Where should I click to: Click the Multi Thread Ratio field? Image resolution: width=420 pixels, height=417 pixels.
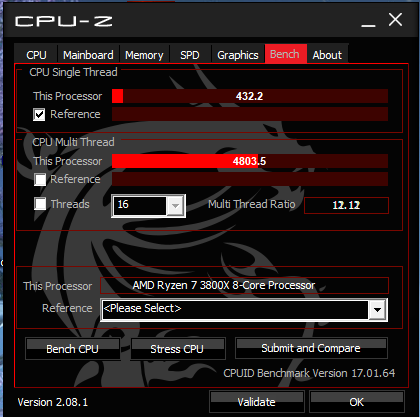(x=346, y=205)
